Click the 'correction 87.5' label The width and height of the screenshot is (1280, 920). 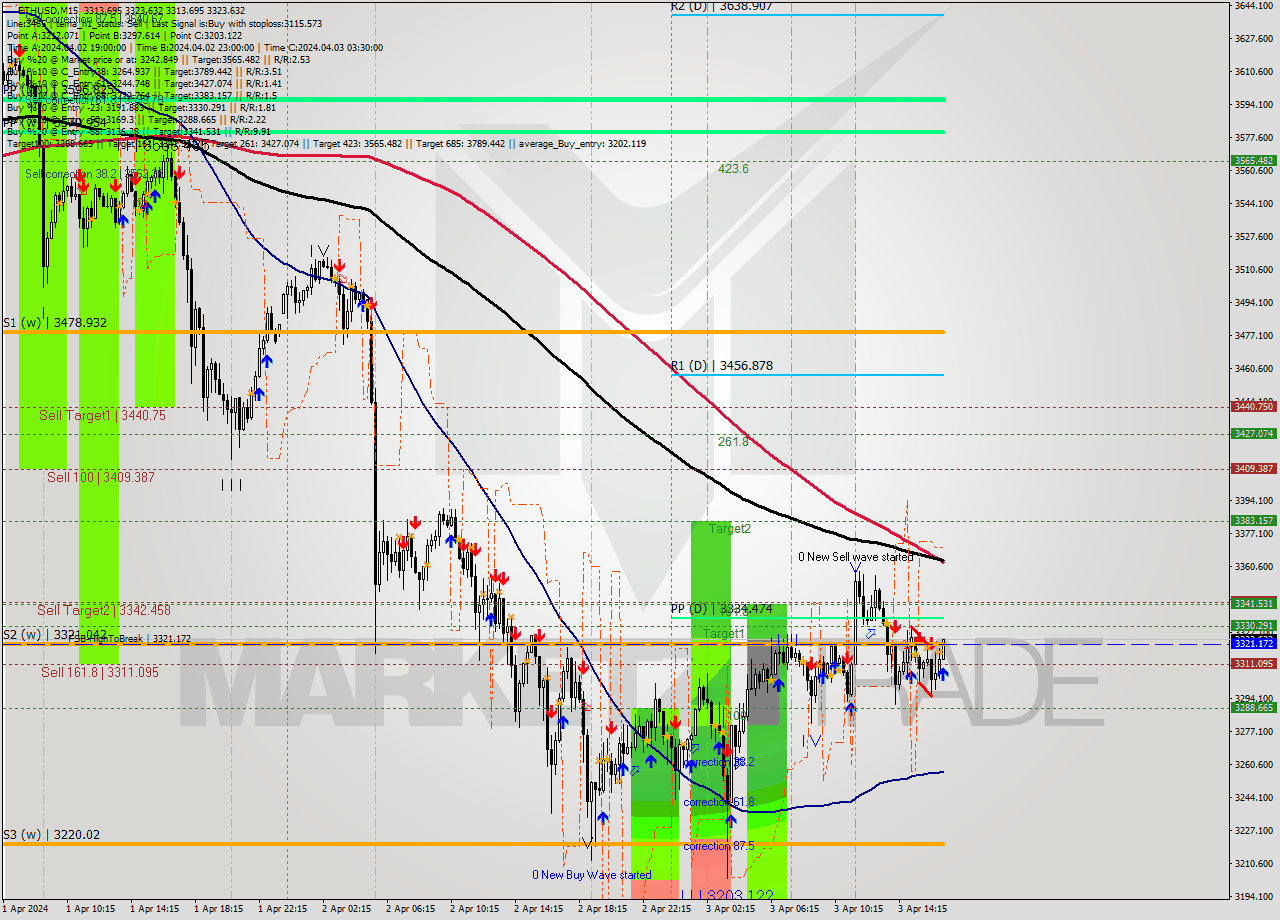point(719,846)
